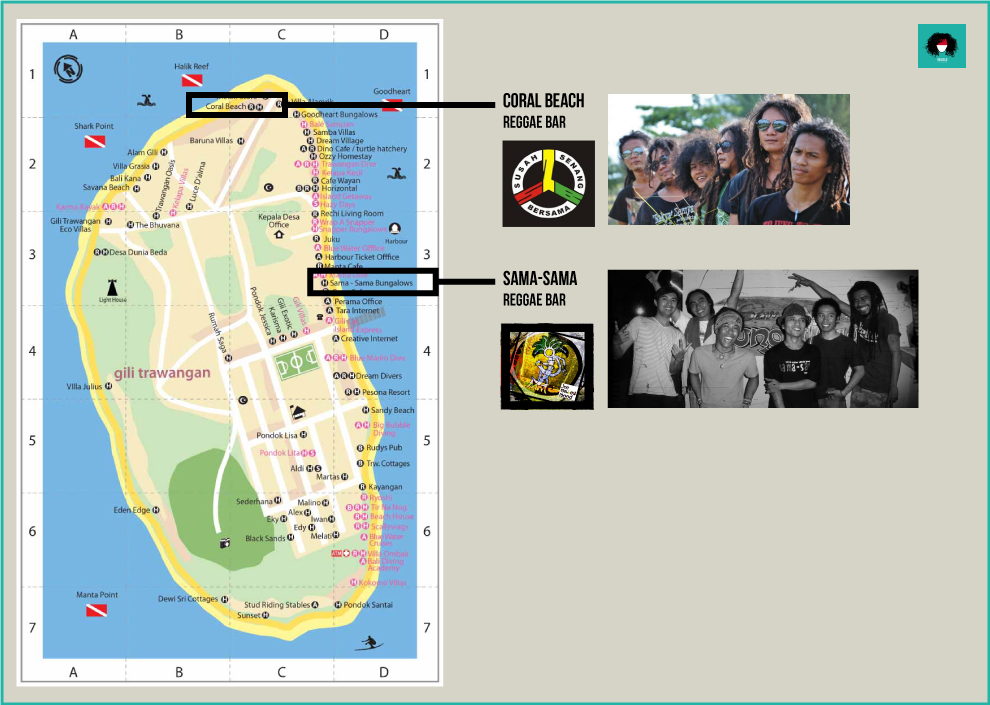Select the Light House tower icon
This screenshot has height=705, width=990.
(x=113, y=286)
